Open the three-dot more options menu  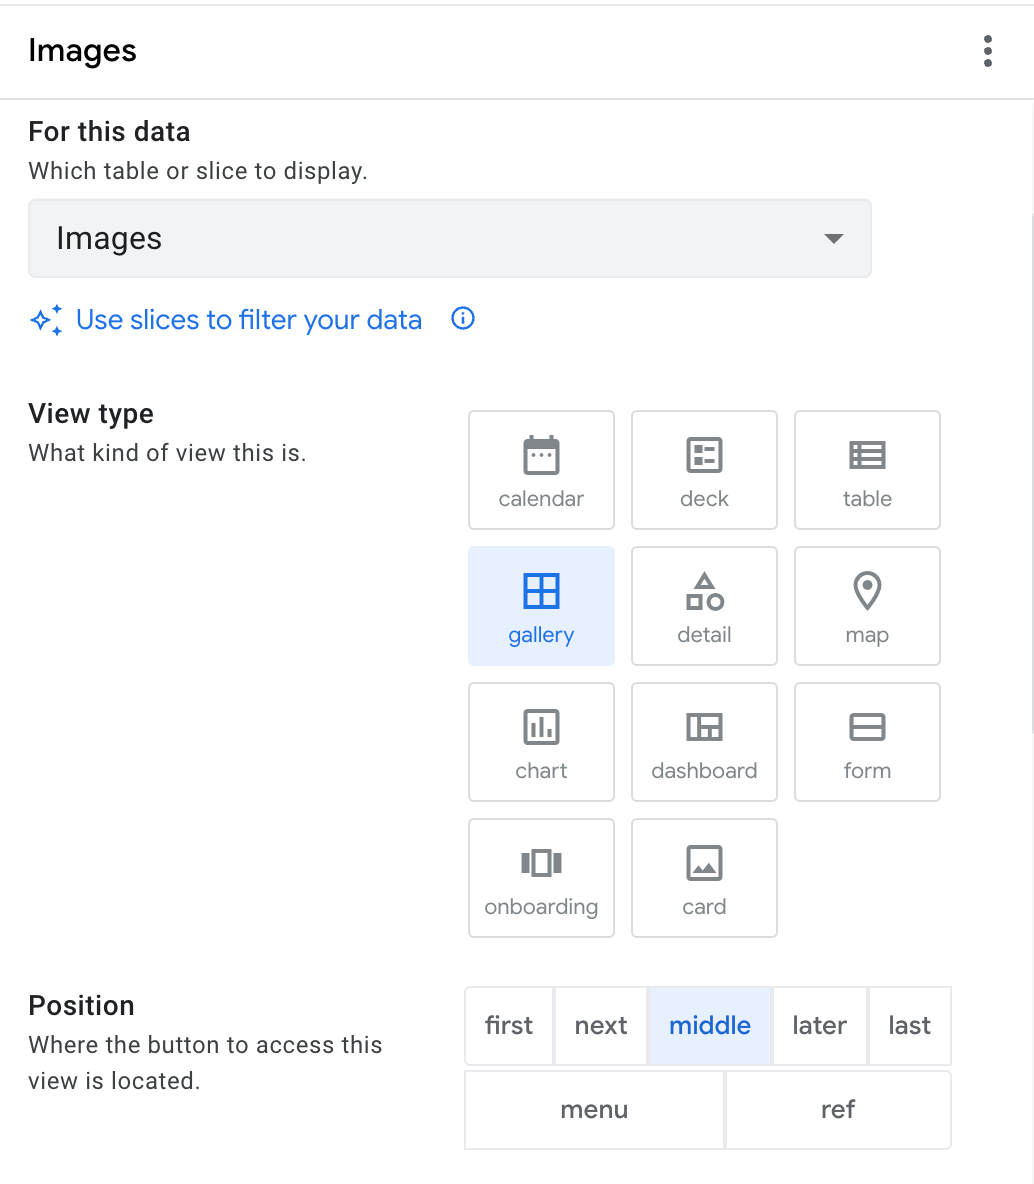[988, 51]
